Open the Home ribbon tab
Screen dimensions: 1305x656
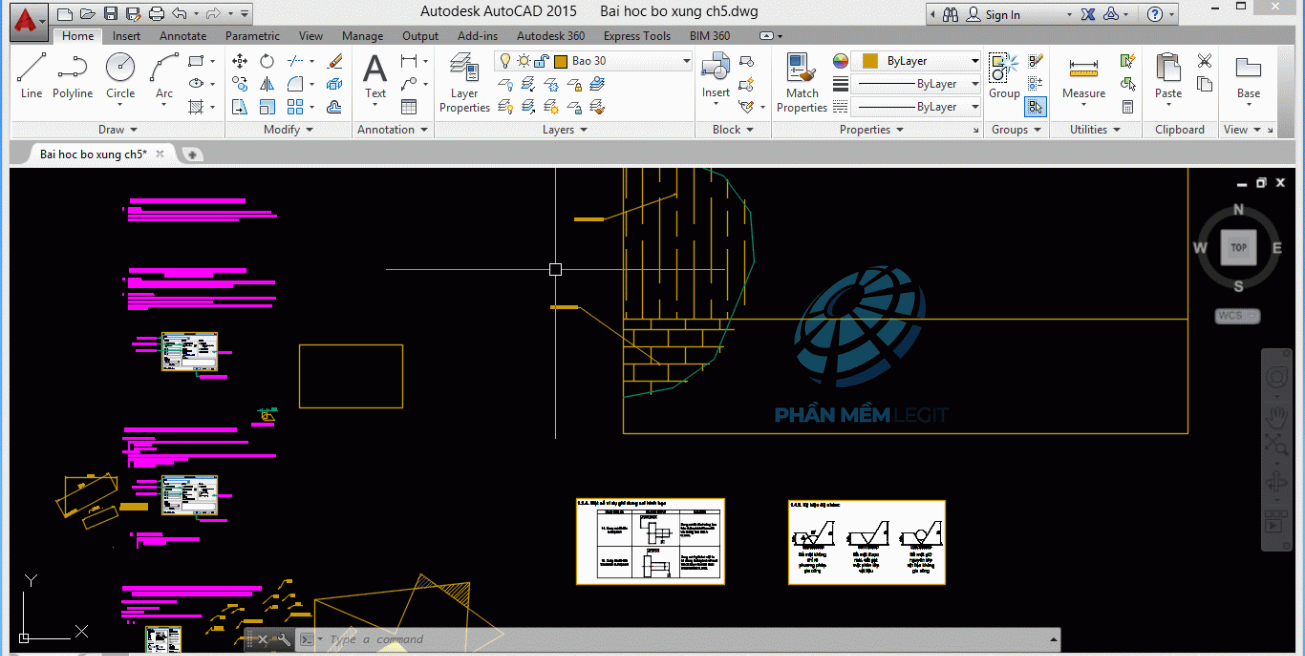[77, 36]
